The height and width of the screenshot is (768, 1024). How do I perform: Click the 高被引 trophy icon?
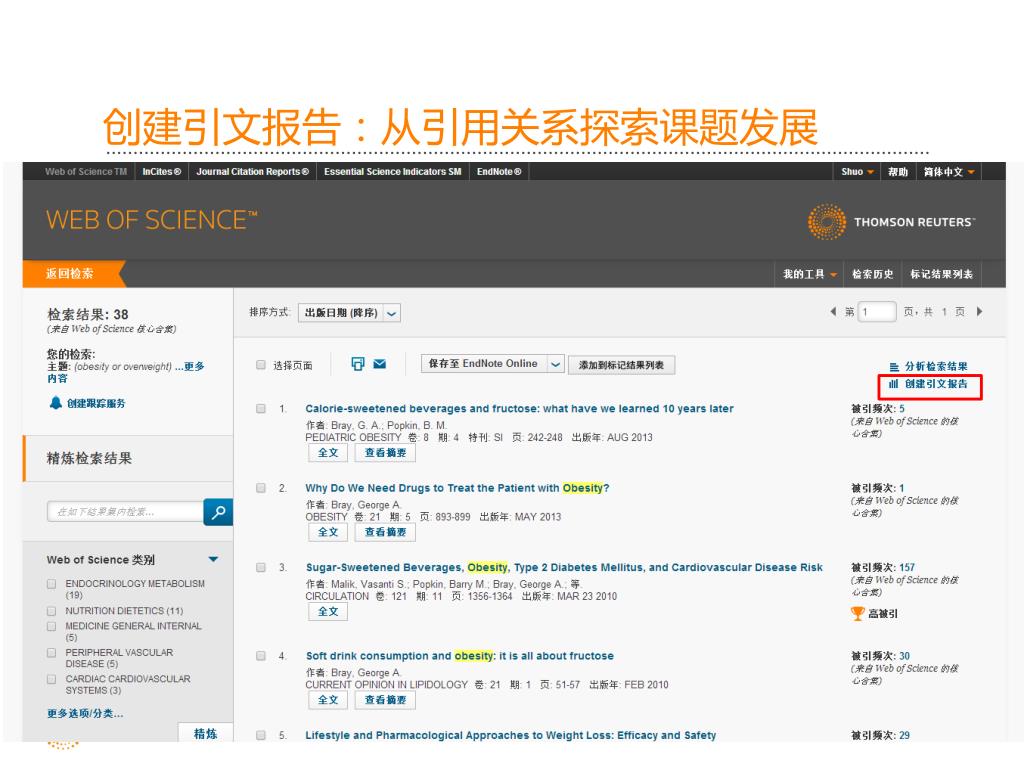(857, 613)
